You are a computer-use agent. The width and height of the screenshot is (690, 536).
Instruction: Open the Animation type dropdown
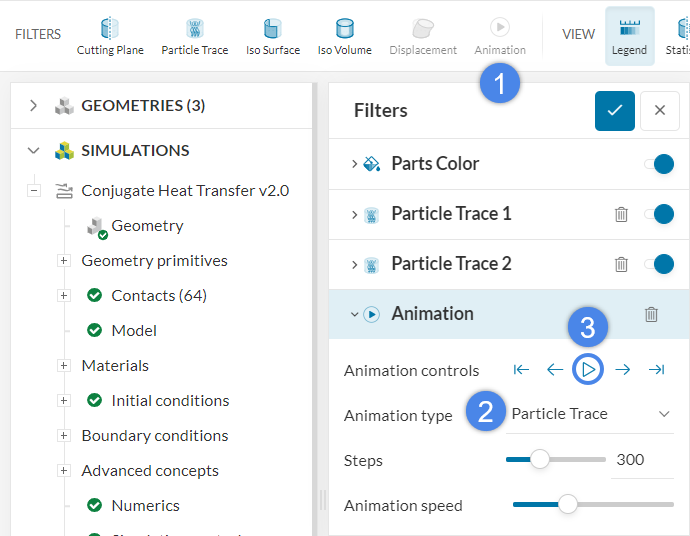click(590, 414)
